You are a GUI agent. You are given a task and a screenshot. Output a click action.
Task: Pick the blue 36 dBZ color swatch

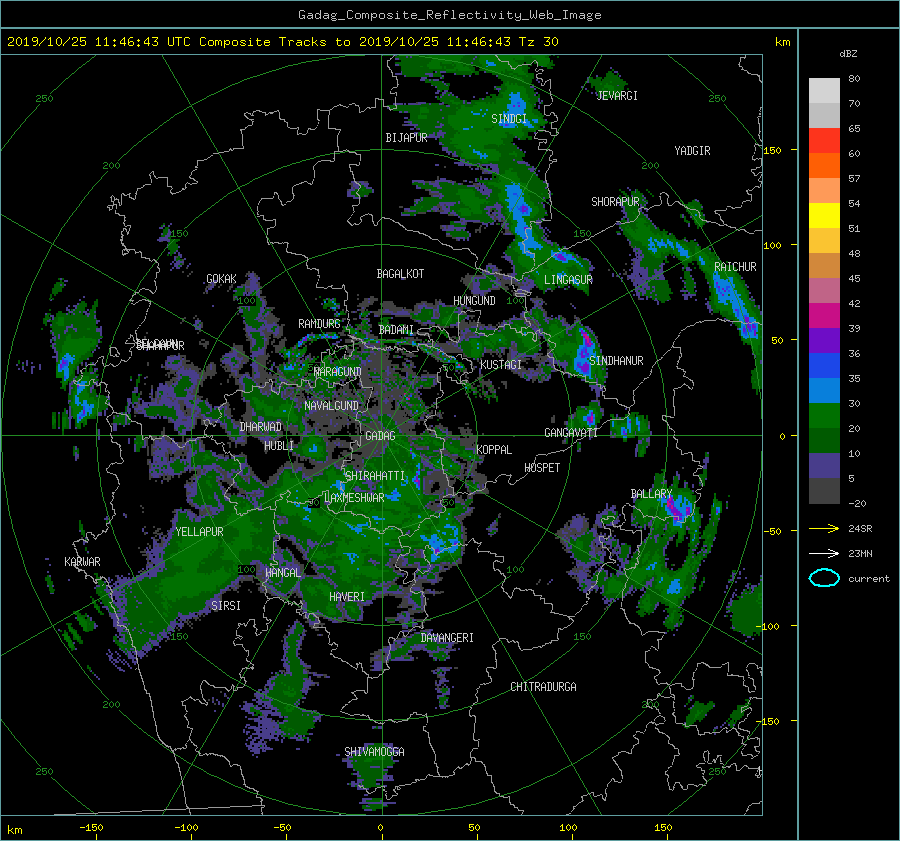pyautogui.click(x=824, y=365)
